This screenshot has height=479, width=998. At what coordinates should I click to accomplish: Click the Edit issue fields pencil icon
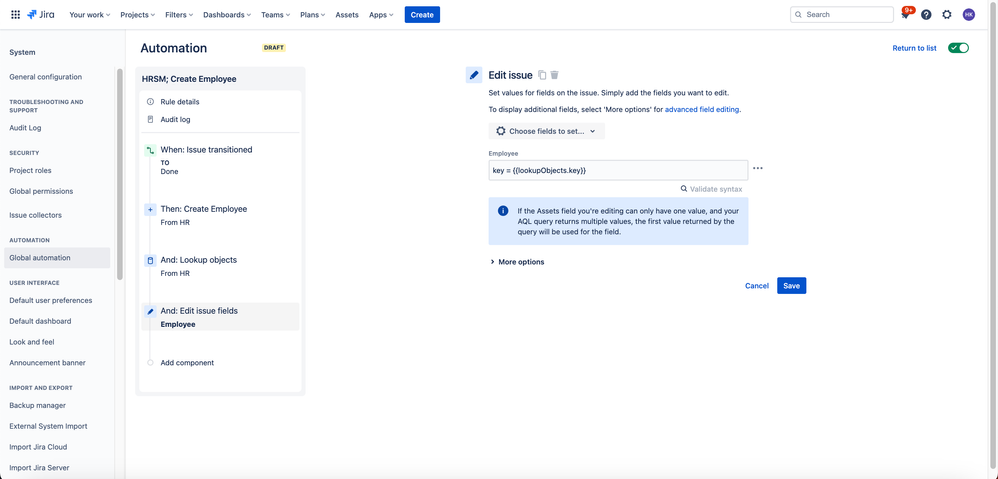click(x=150, y=312)
